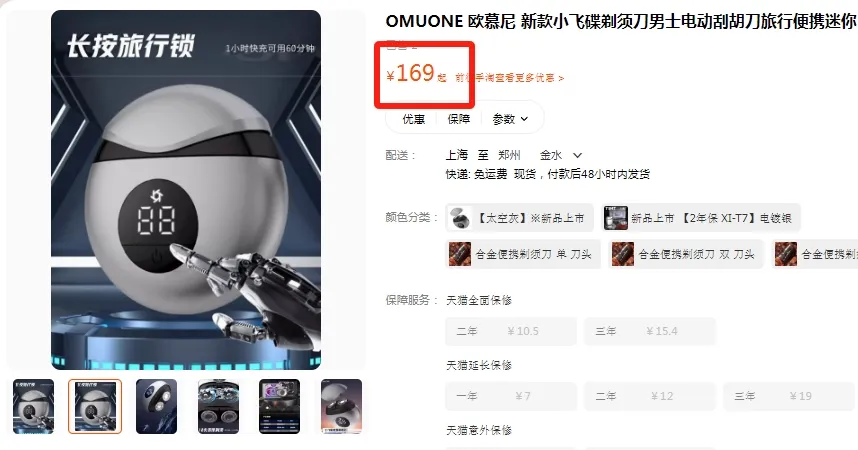Open the fifth gallery thumbnail

coord(280,406)
